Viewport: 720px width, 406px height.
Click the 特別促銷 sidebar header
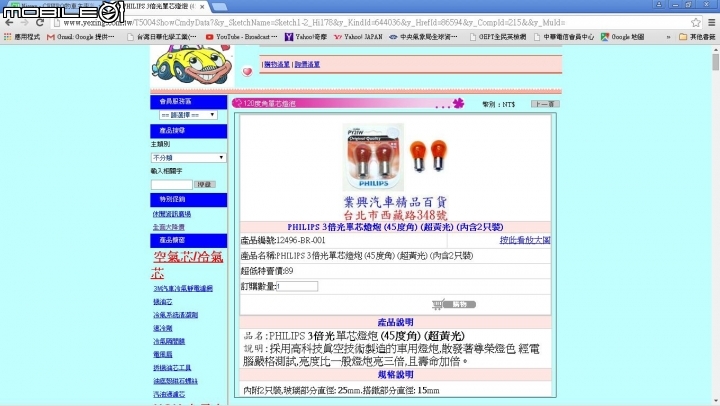(x=188, y=199)
